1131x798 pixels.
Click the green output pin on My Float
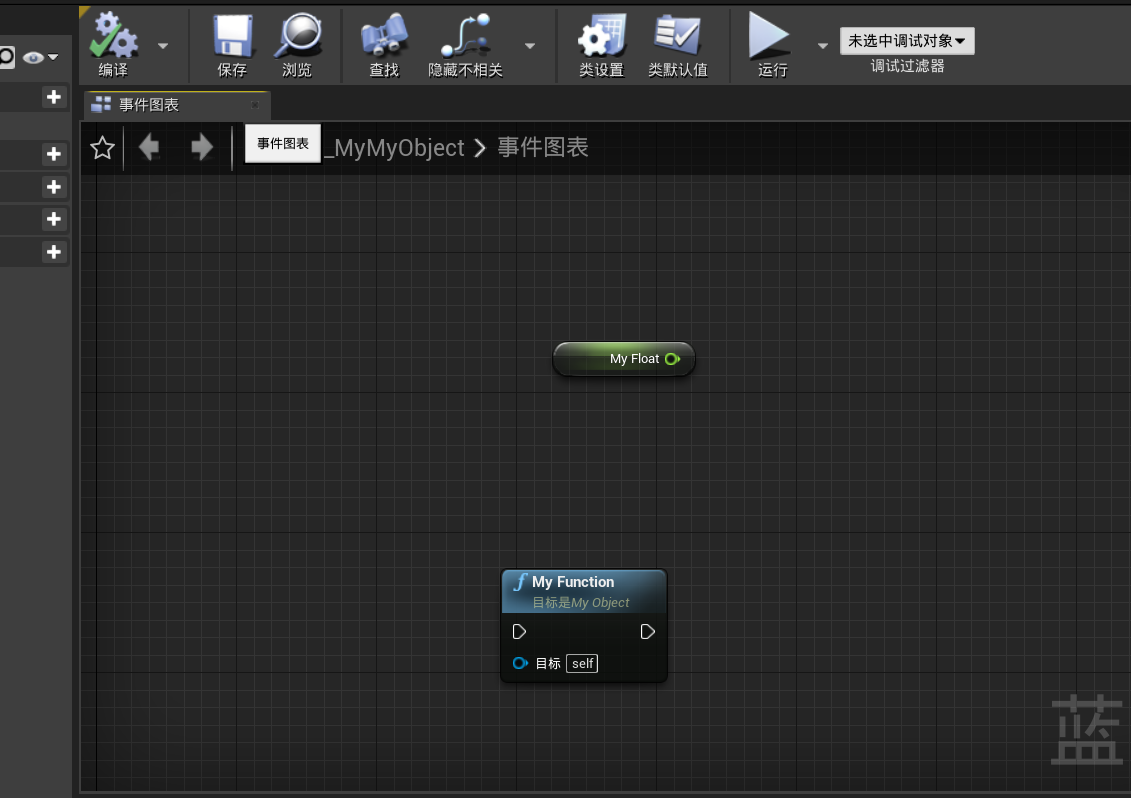(671, 359)
